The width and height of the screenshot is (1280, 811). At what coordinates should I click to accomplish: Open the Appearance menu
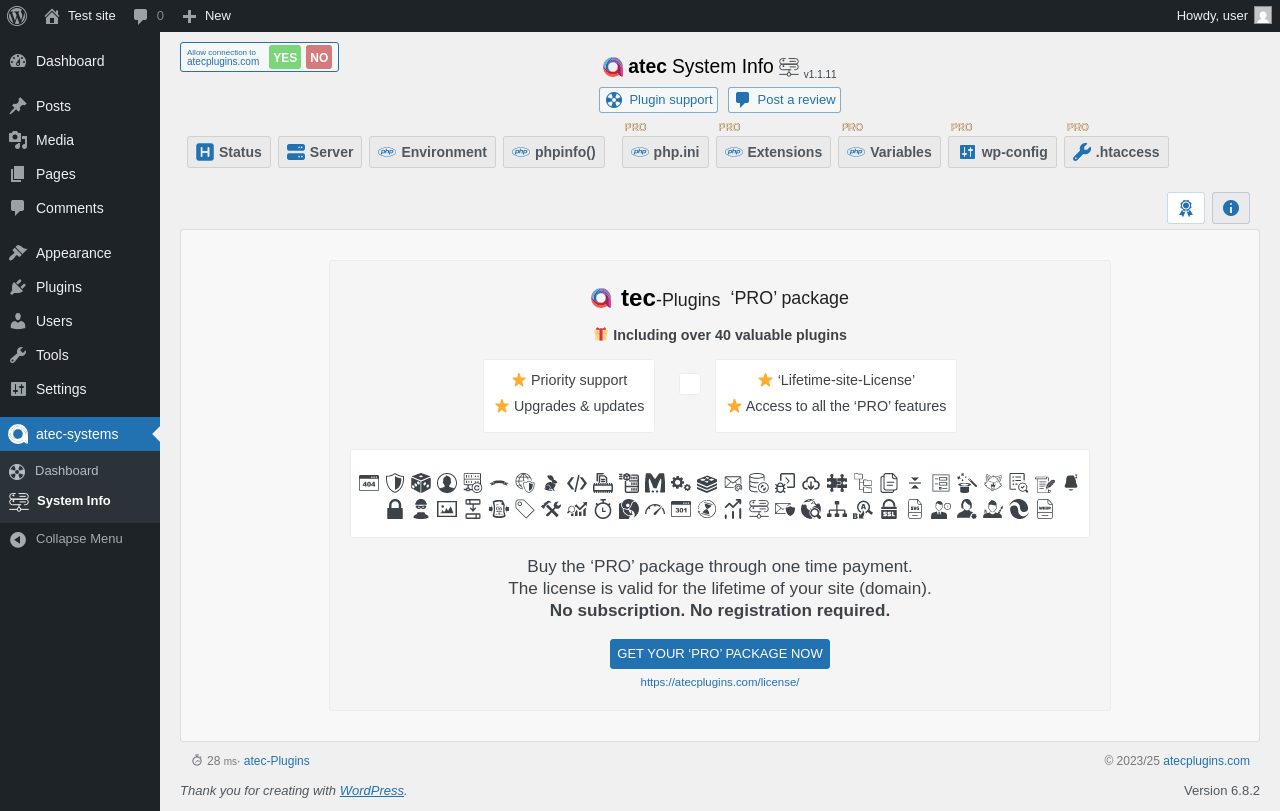(80, 253)
